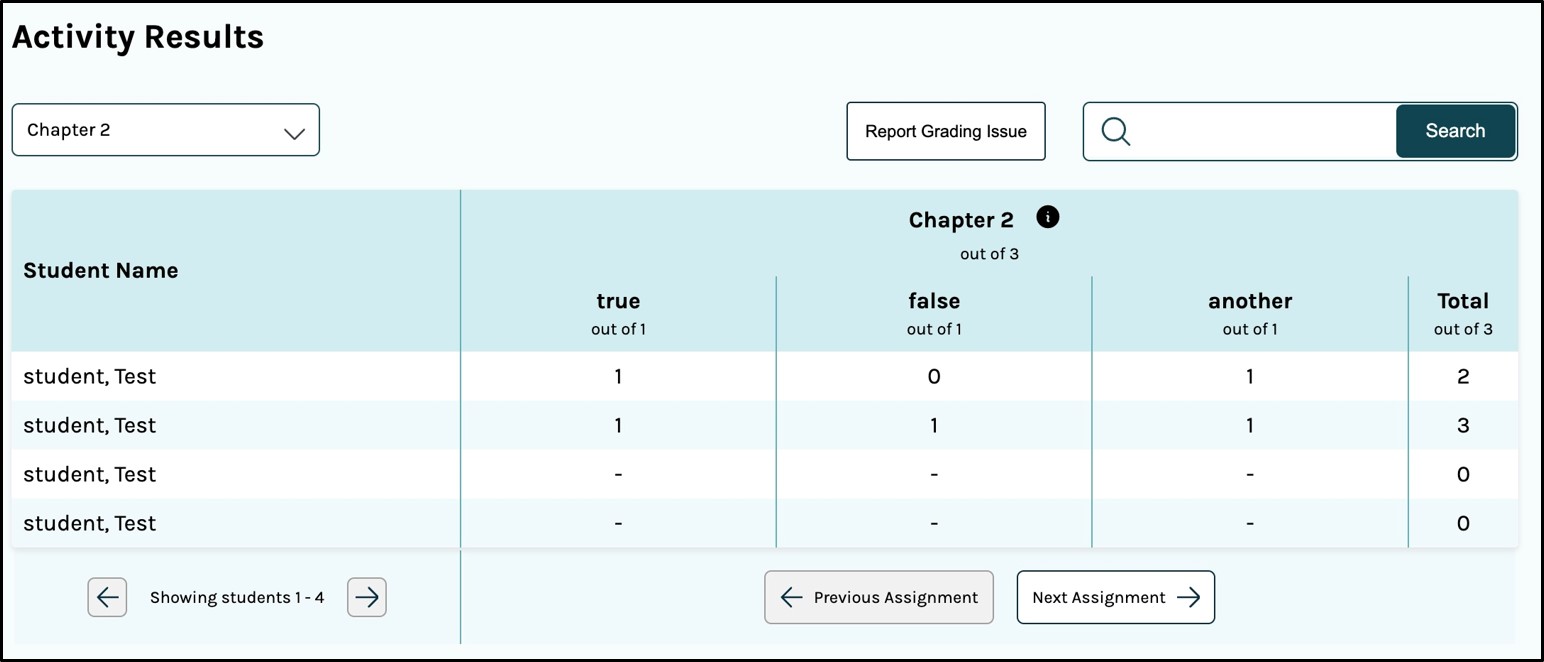Click the Chapter 2 table heading text
The image size is (1544, 662).
(x=961, y=220)
